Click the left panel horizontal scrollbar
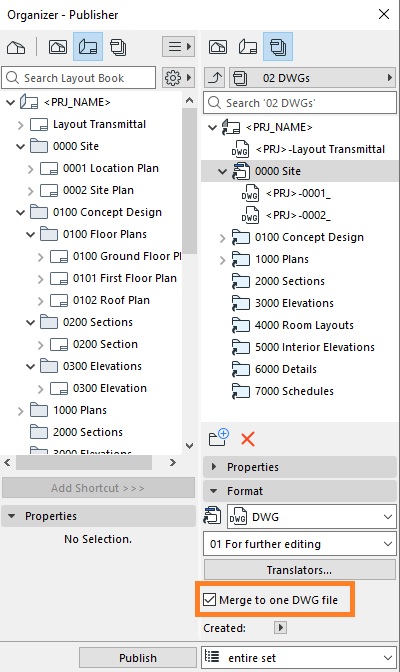The height and width of the screenshot is (672, 400). click(84, 463)
